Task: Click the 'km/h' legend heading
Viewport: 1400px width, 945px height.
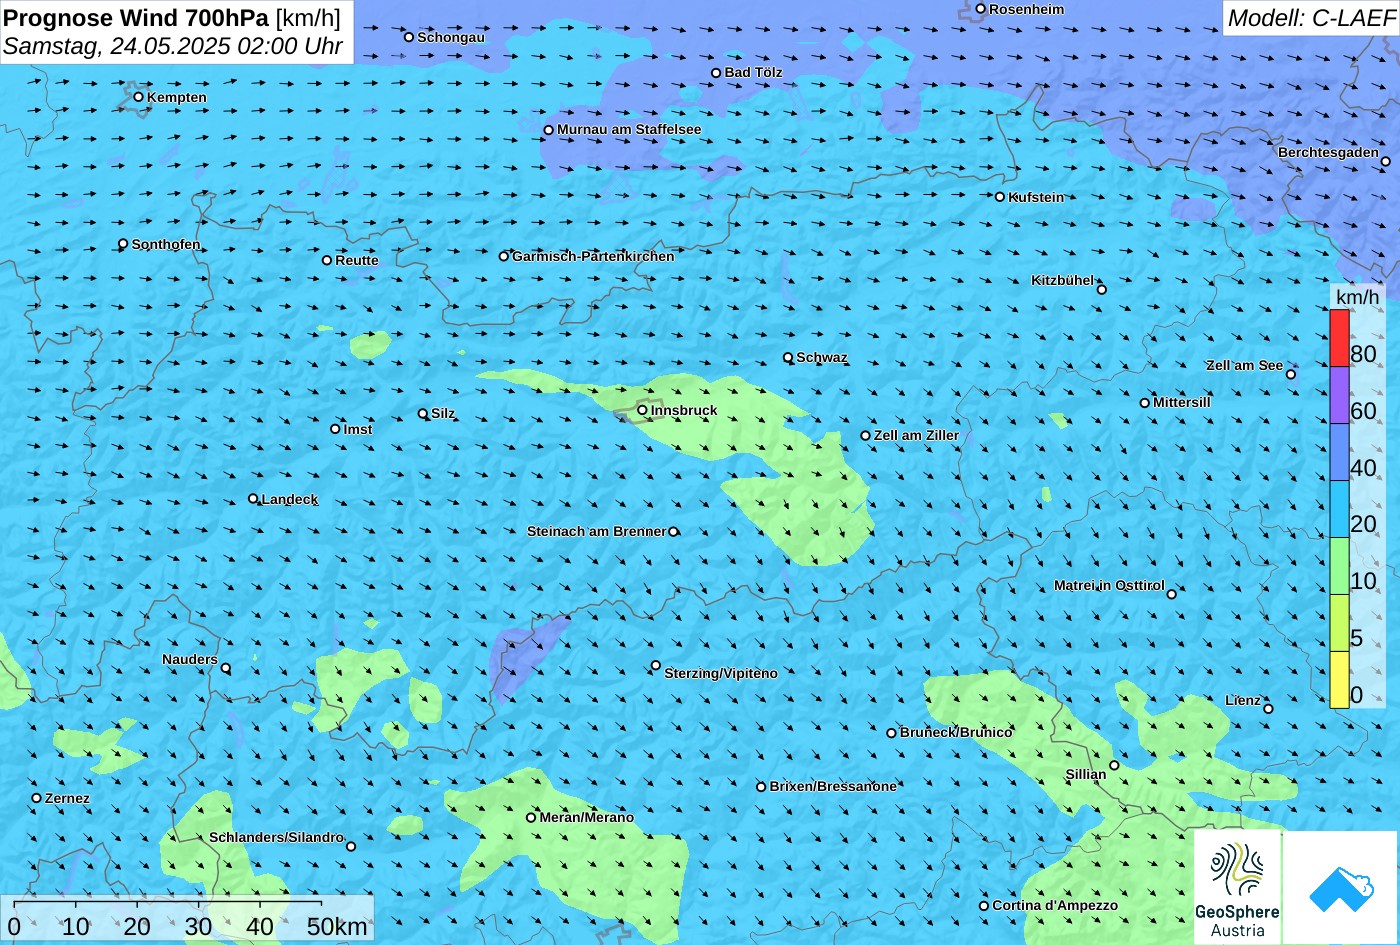Action: click(x=1357, y=297)
